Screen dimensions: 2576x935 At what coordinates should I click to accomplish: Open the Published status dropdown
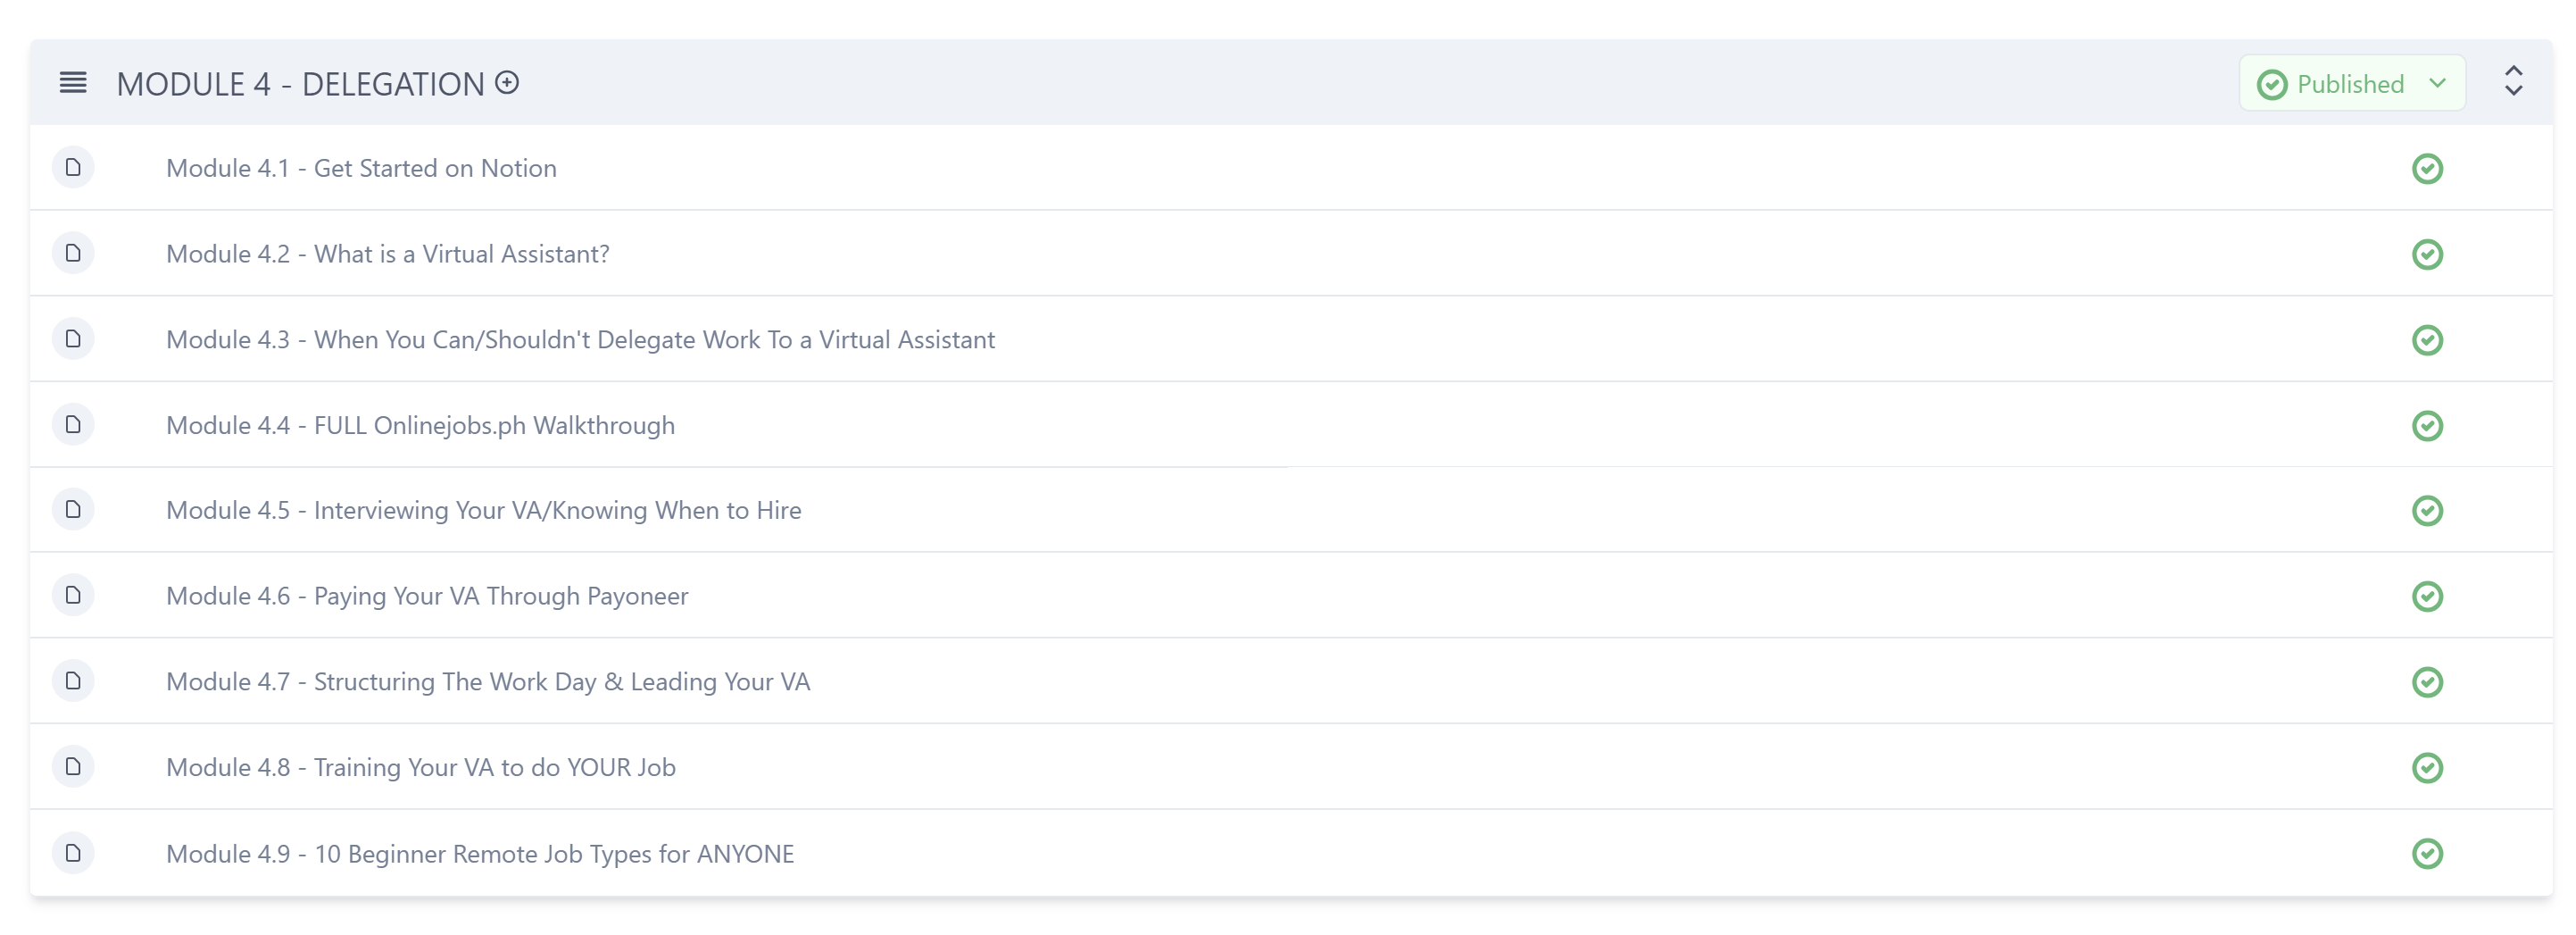pos(2352,83)
